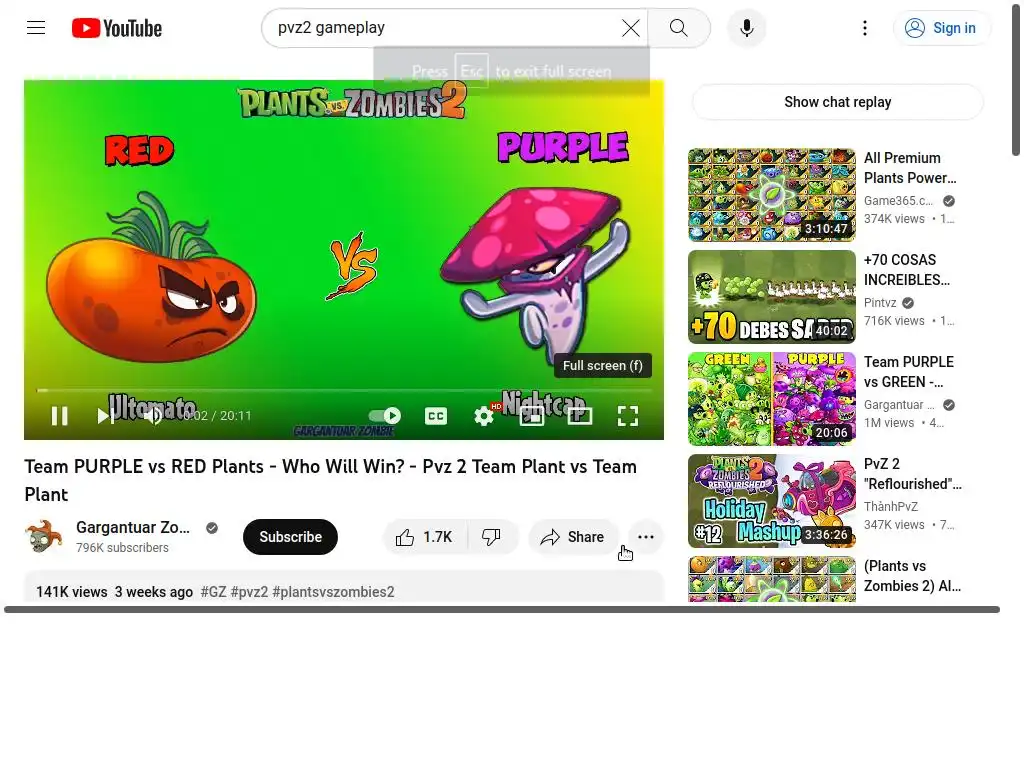Click channel name ThànhPvZ

pyautogui.click(x=890, y=506)
